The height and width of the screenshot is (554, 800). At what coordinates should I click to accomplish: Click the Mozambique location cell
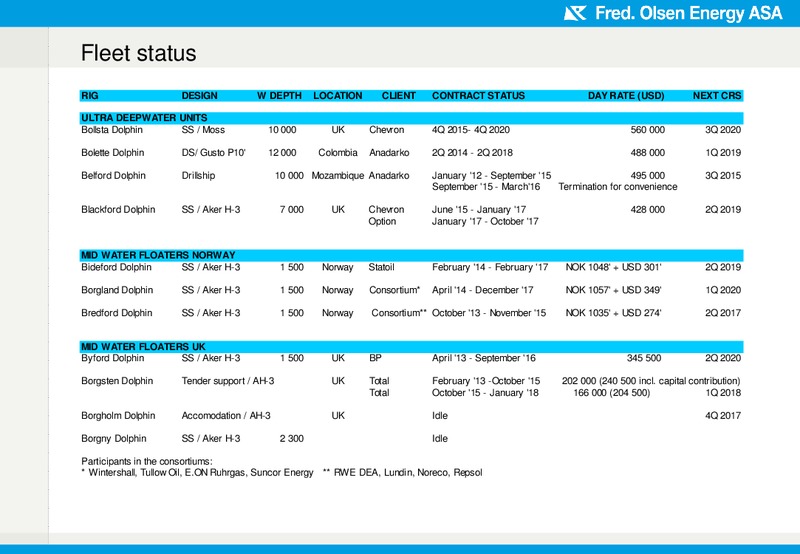pos(338,175)
